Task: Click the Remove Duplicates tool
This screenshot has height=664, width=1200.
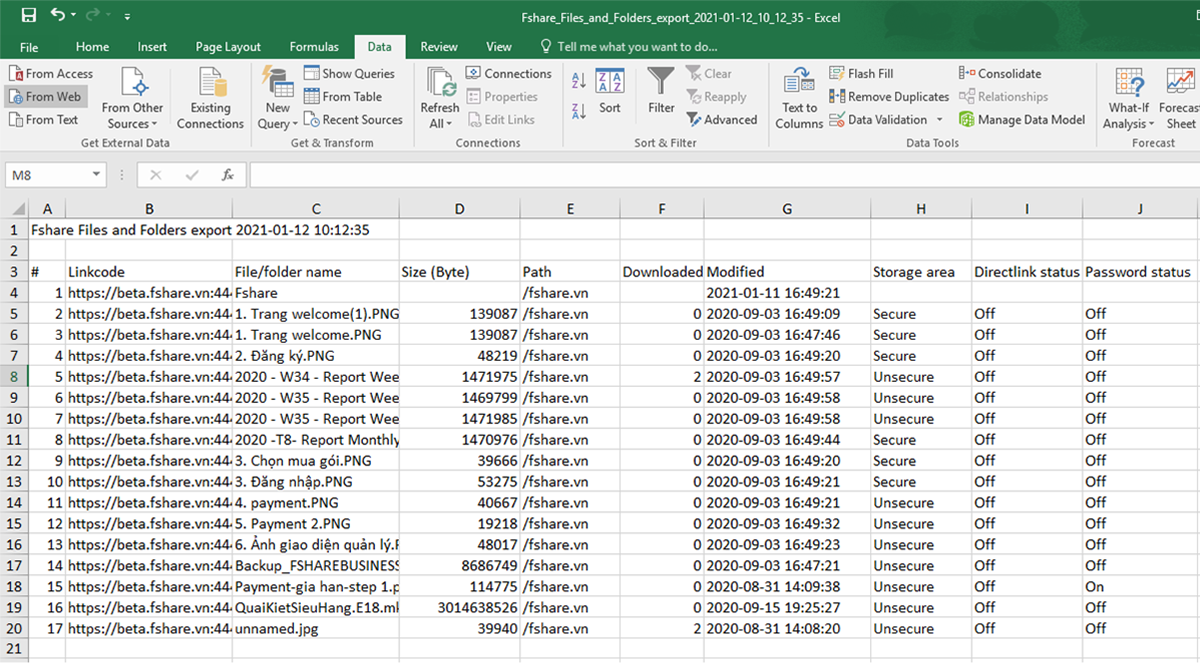Action: click(x=889, y=97)
